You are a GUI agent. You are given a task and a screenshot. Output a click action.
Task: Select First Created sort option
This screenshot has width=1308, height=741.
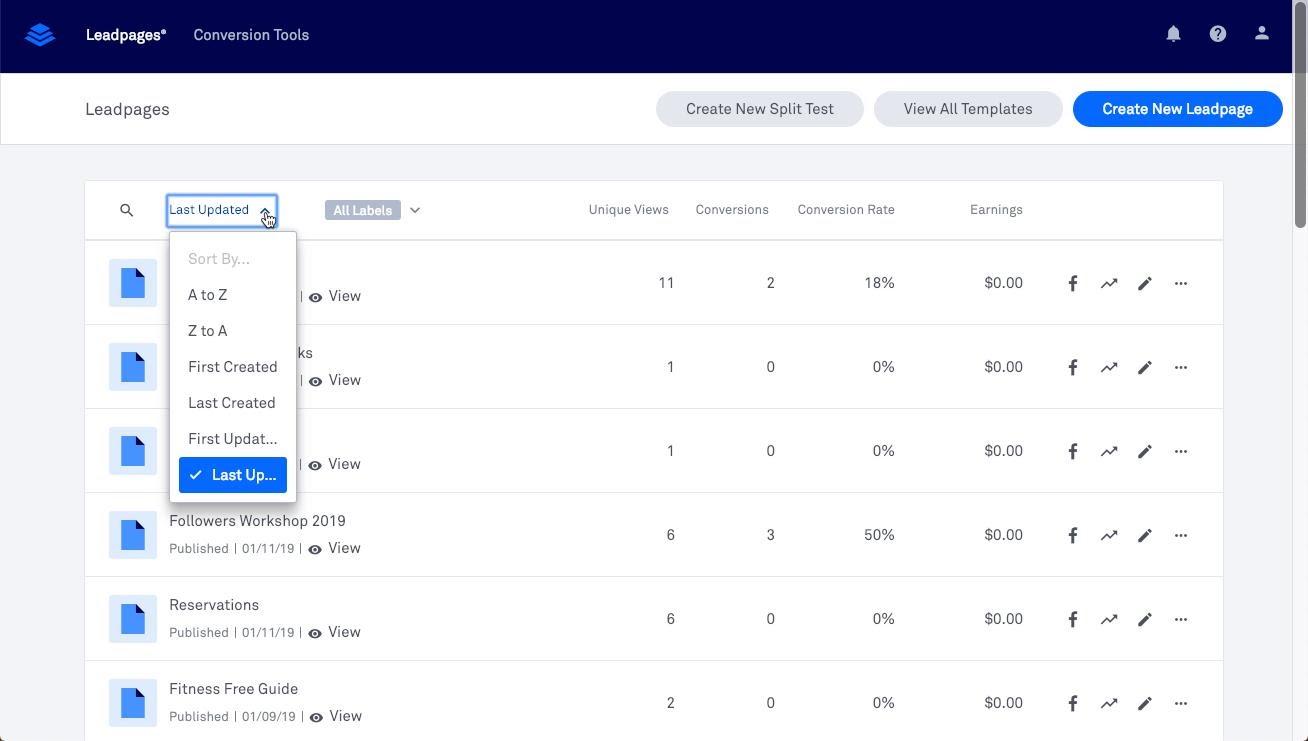click(x=233, y=367)
